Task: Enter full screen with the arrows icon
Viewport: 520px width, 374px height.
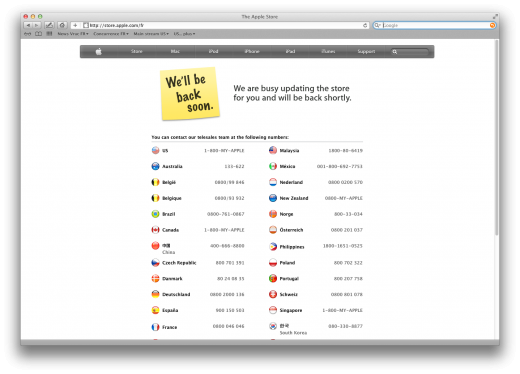Action: click(x=495, y=16)
